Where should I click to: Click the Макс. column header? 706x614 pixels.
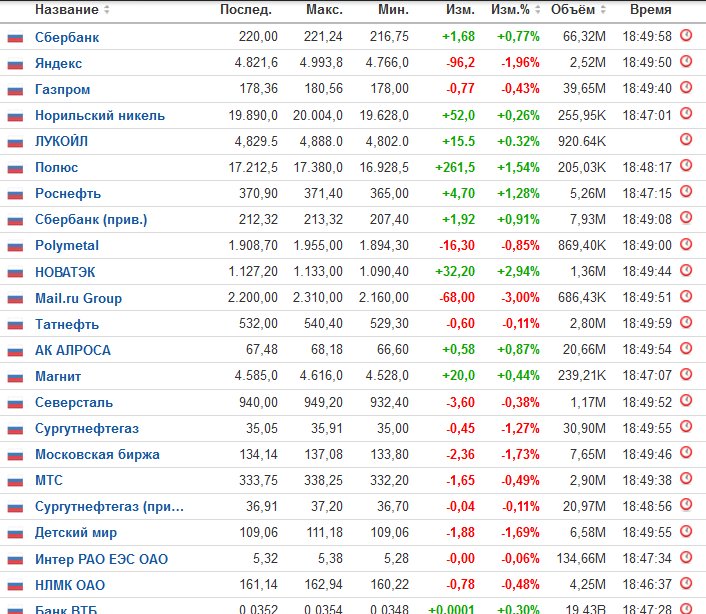(x=324, y=9)
